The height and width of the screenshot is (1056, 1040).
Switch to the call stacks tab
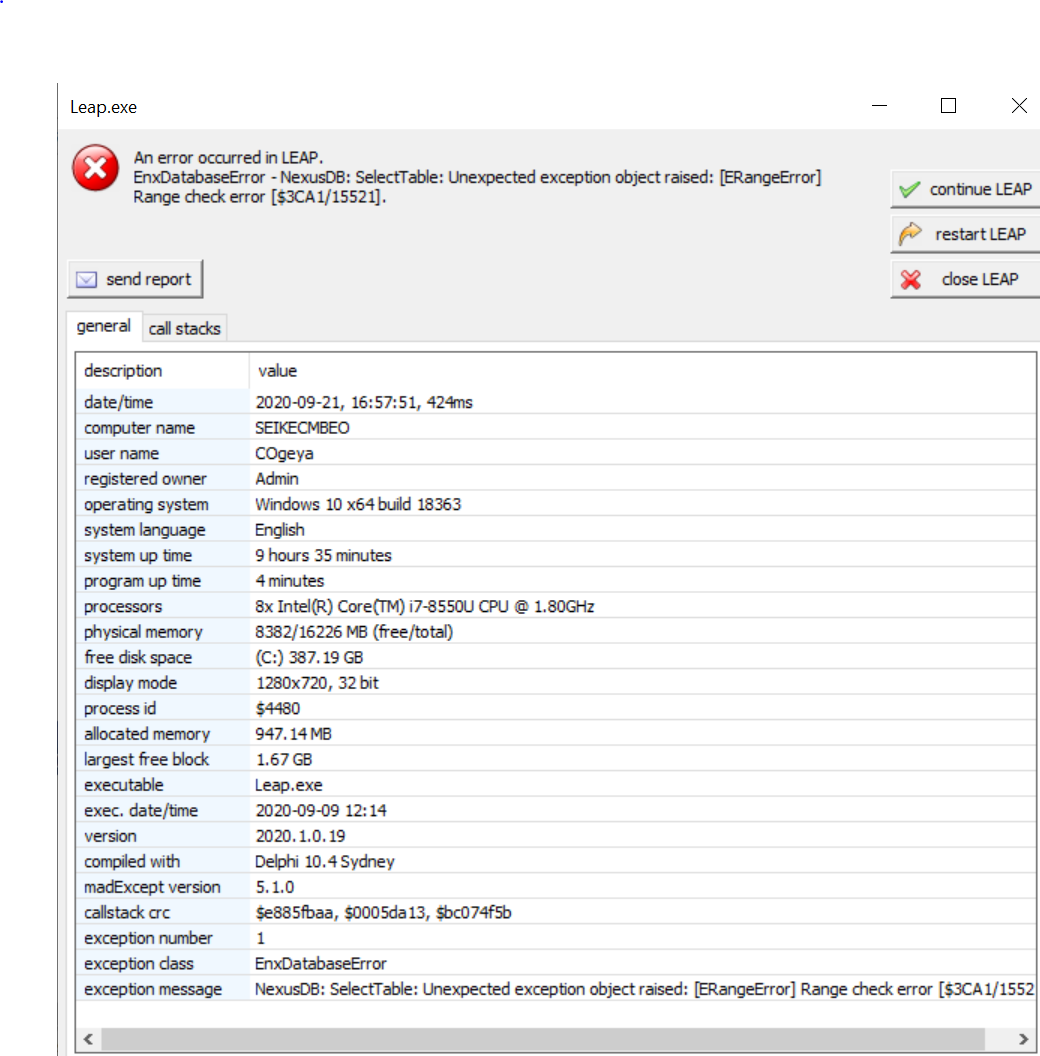(185, 329)
